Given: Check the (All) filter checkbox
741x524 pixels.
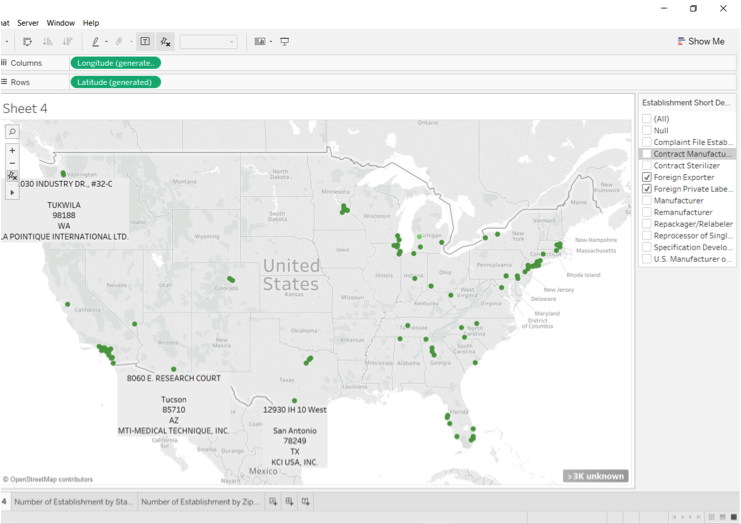Looking at the screenshot, I should click(647, 119).
